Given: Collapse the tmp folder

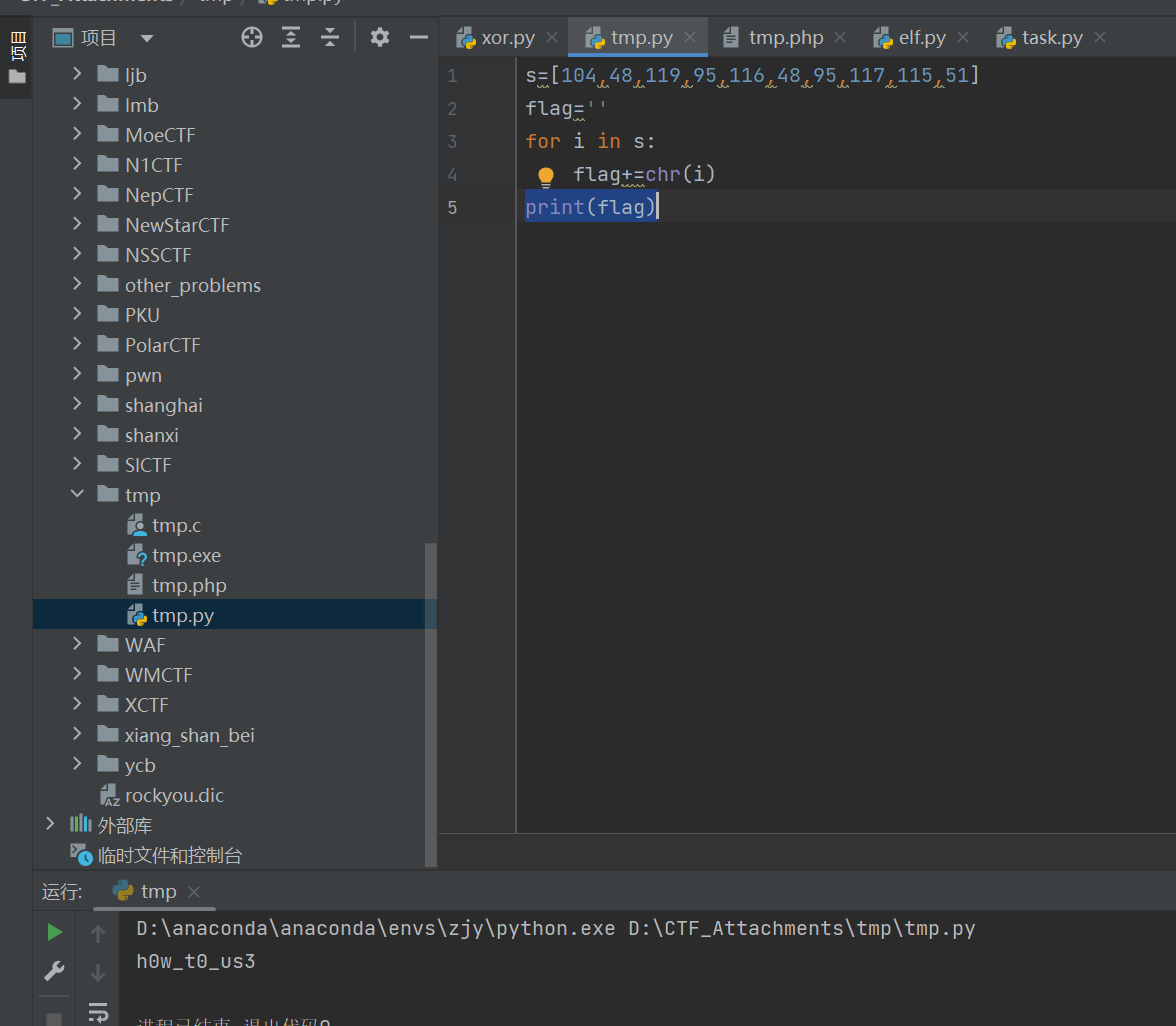Looking at the screenshot, I should point(78,495).
